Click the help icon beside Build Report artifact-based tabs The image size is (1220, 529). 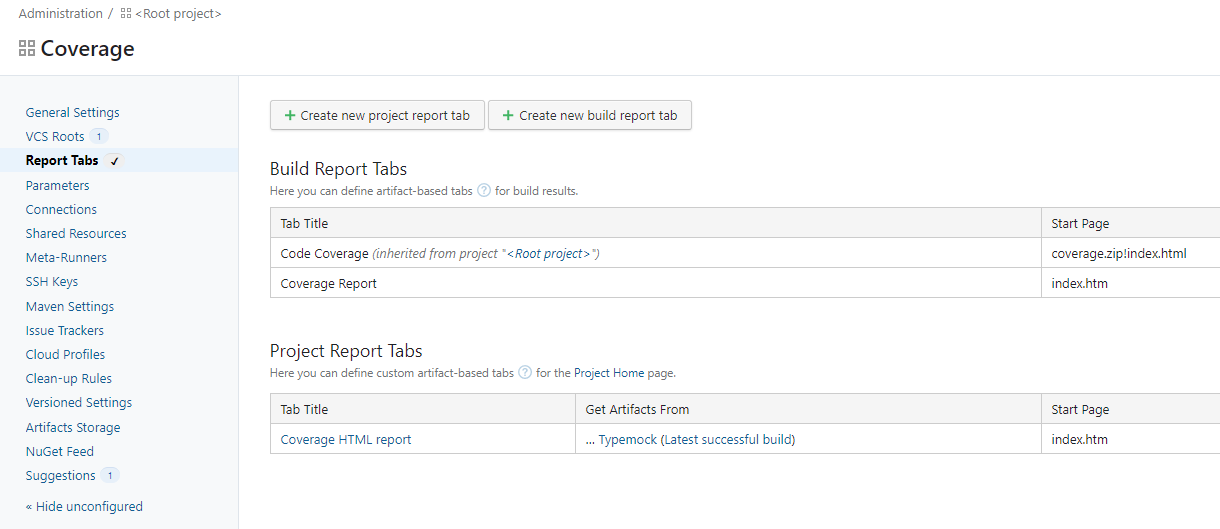click(484, 190)
